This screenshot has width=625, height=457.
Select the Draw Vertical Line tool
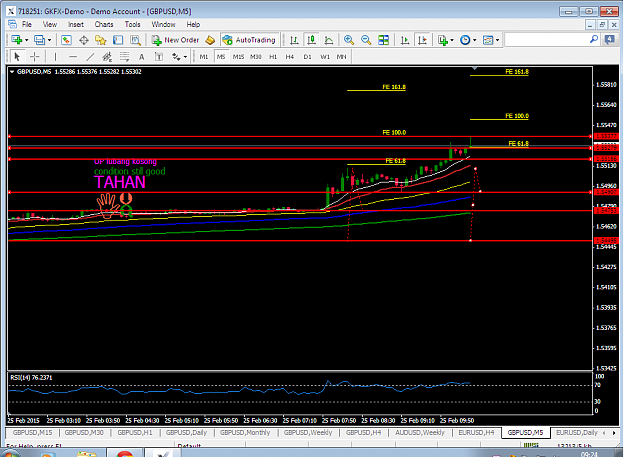tap(55, 57)
